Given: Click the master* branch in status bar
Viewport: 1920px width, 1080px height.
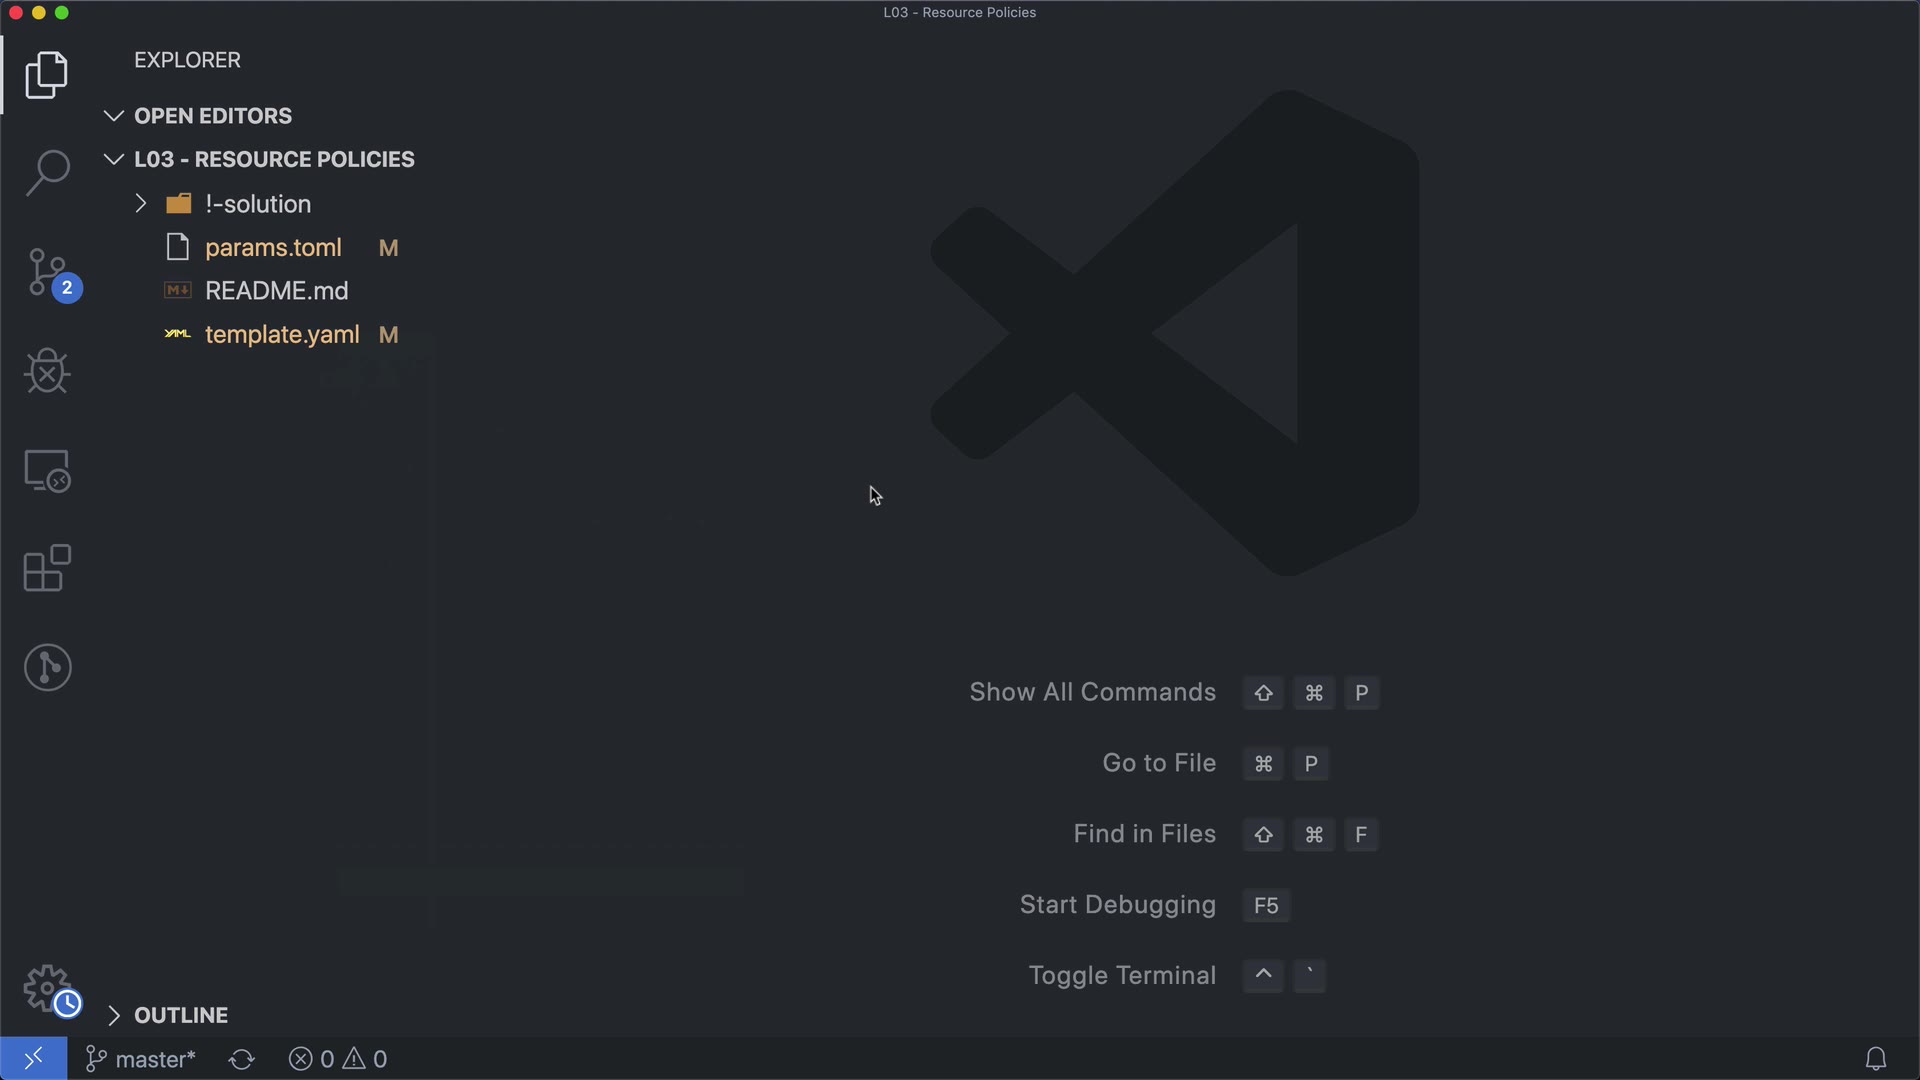Looking at the screenshot, I should (x=142, y=1059).
